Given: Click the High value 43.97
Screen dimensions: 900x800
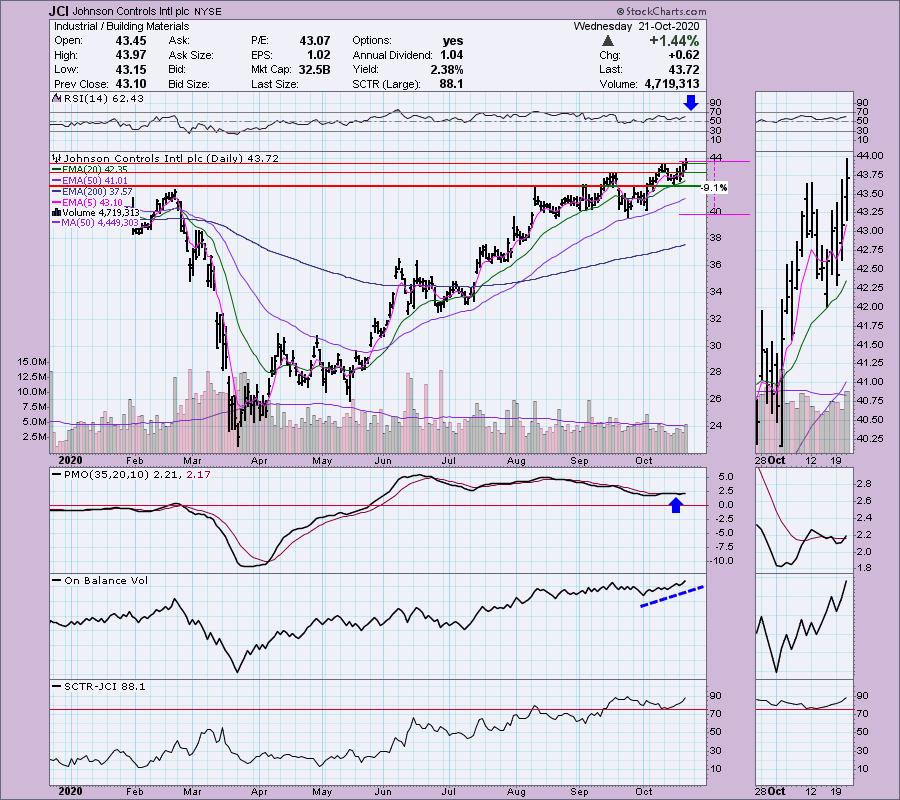Looking at the screenshot, I should click(x=131, y=55).
